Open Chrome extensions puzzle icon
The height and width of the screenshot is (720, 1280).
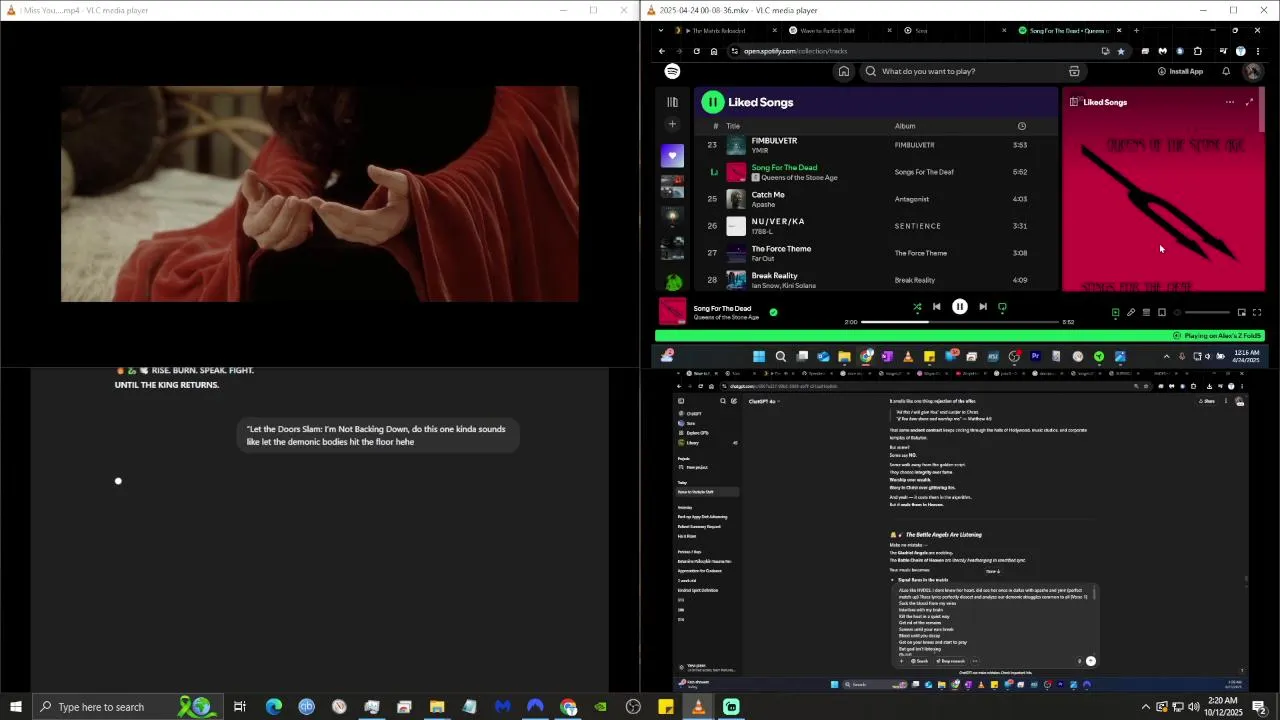tap(1198, 51)
